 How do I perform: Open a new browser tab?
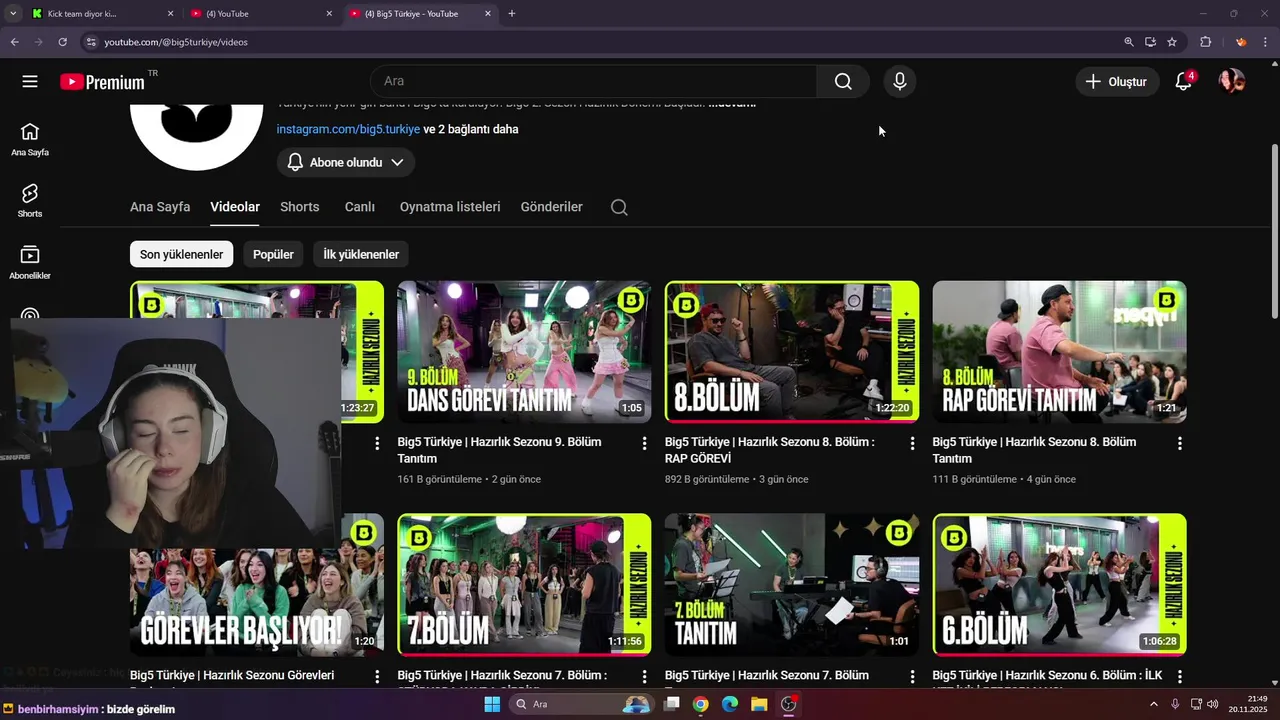[x=512, y=14]
